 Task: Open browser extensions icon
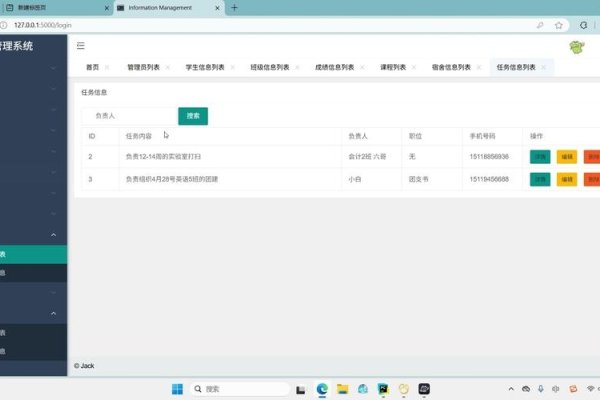[583, 25]
